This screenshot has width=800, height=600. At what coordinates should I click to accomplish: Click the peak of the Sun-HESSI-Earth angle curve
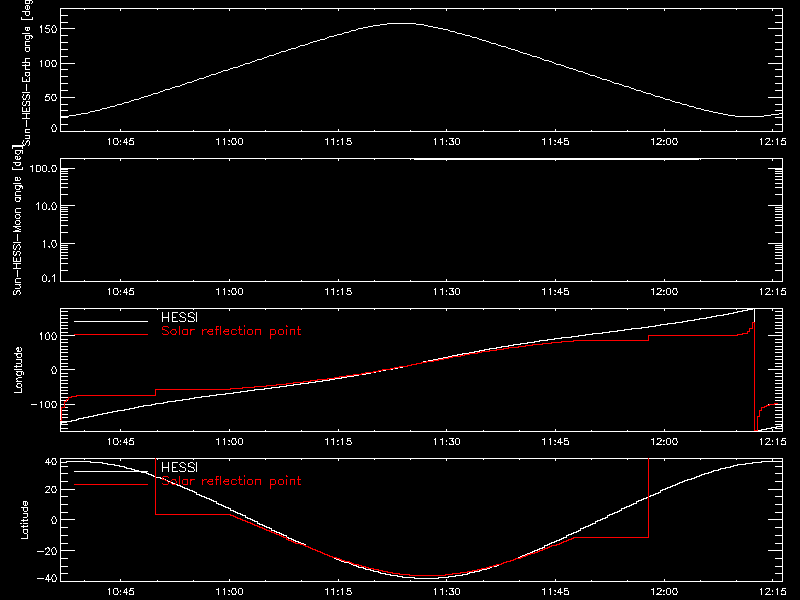[403, 23]
